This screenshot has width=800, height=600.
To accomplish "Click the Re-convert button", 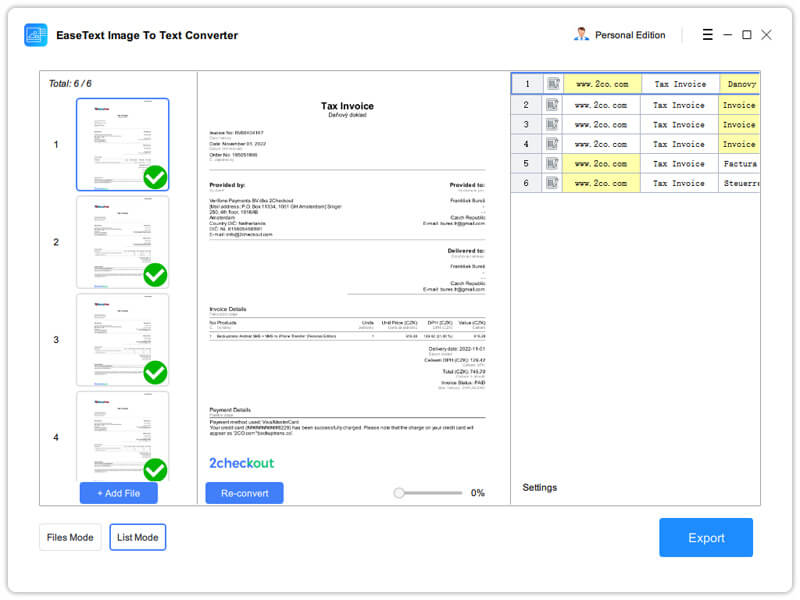I will 244,493.
